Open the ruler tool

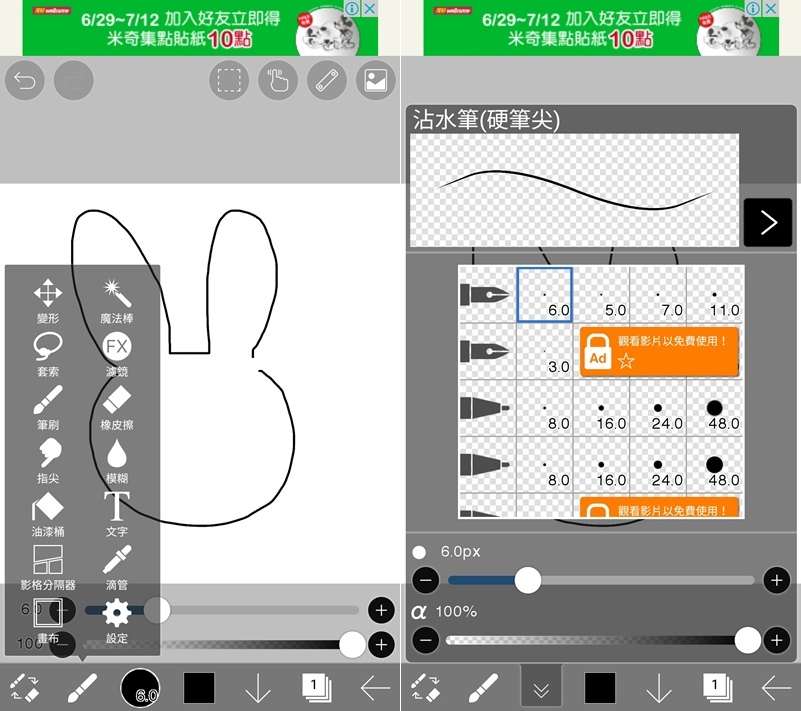tap(327, 80)
